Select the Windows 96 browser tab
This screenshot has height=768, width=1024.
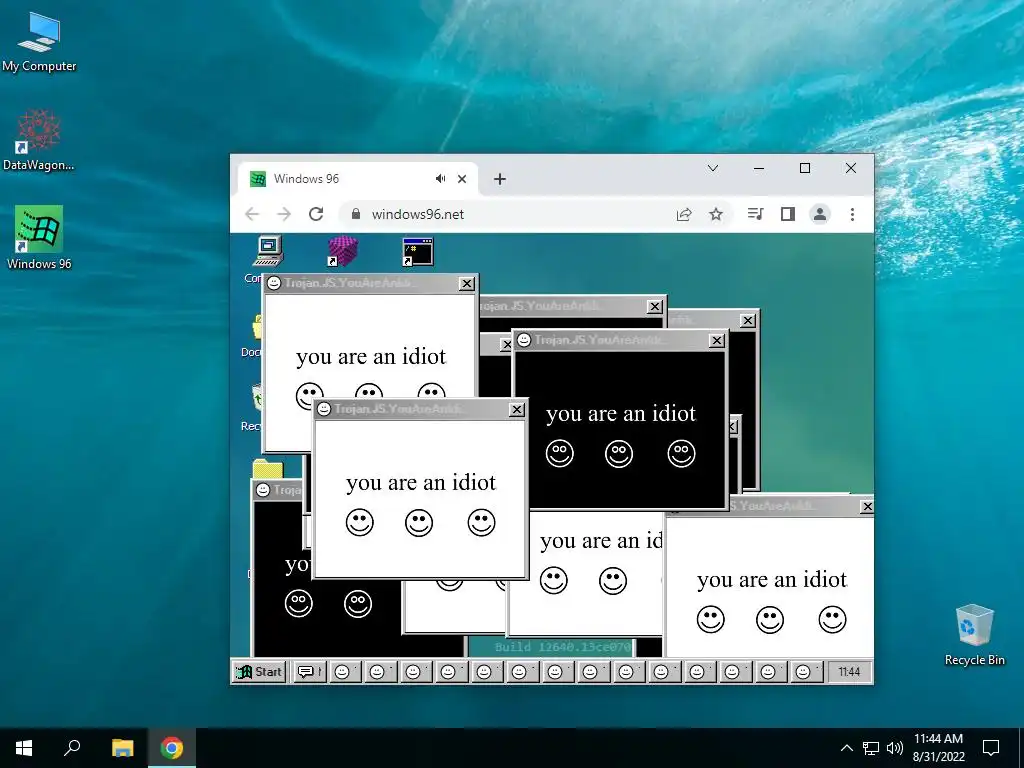click(x=357, y=179)
